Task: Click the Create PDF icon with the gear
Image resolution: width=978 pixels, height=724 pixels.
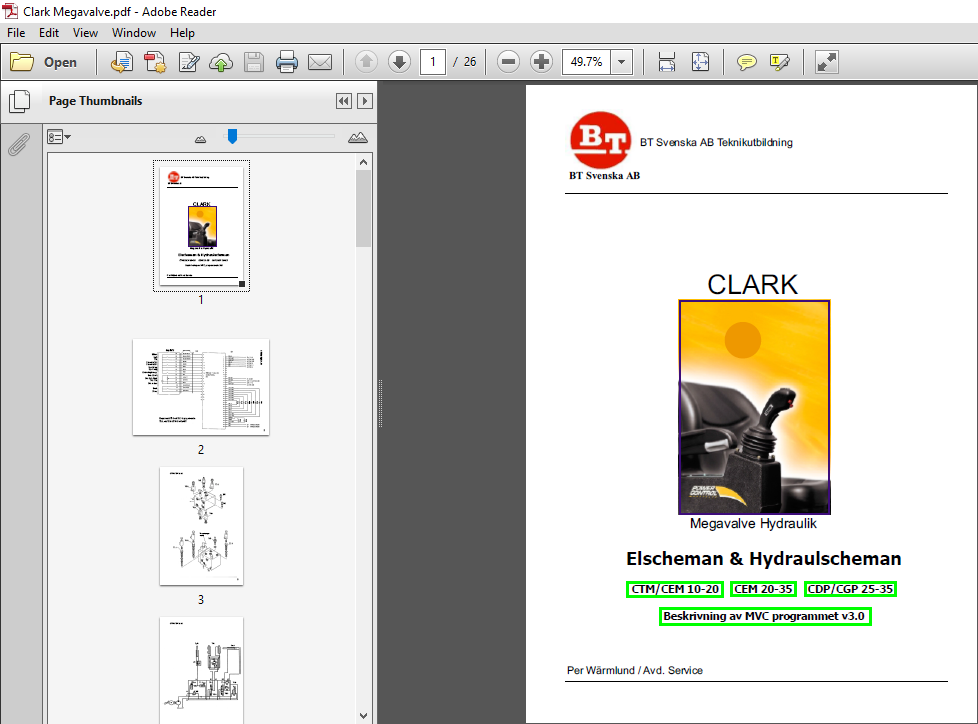Action: click(x=155, y=62)
